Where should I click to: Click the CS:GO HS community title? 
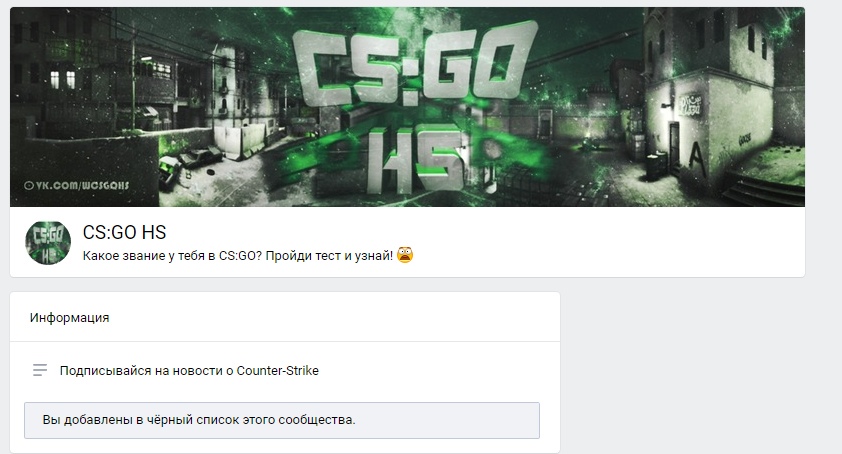tap(124, 233)
